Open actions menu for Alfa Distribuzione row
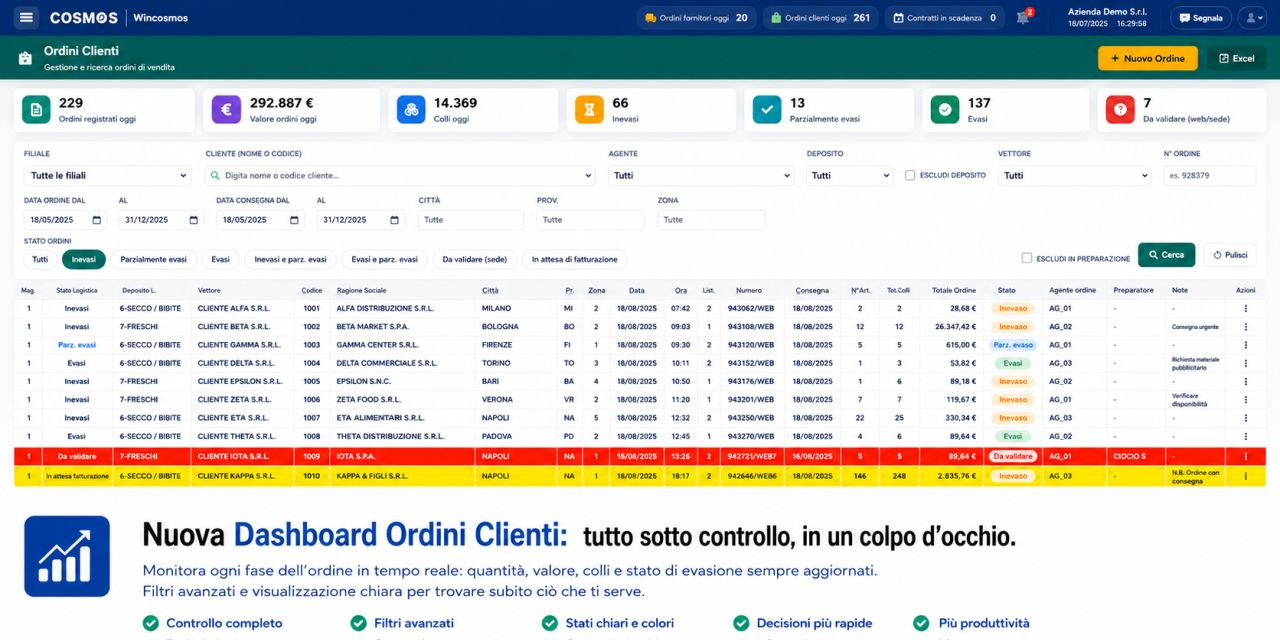The width and height of the screenshot is (1280, 640). 1245,308
